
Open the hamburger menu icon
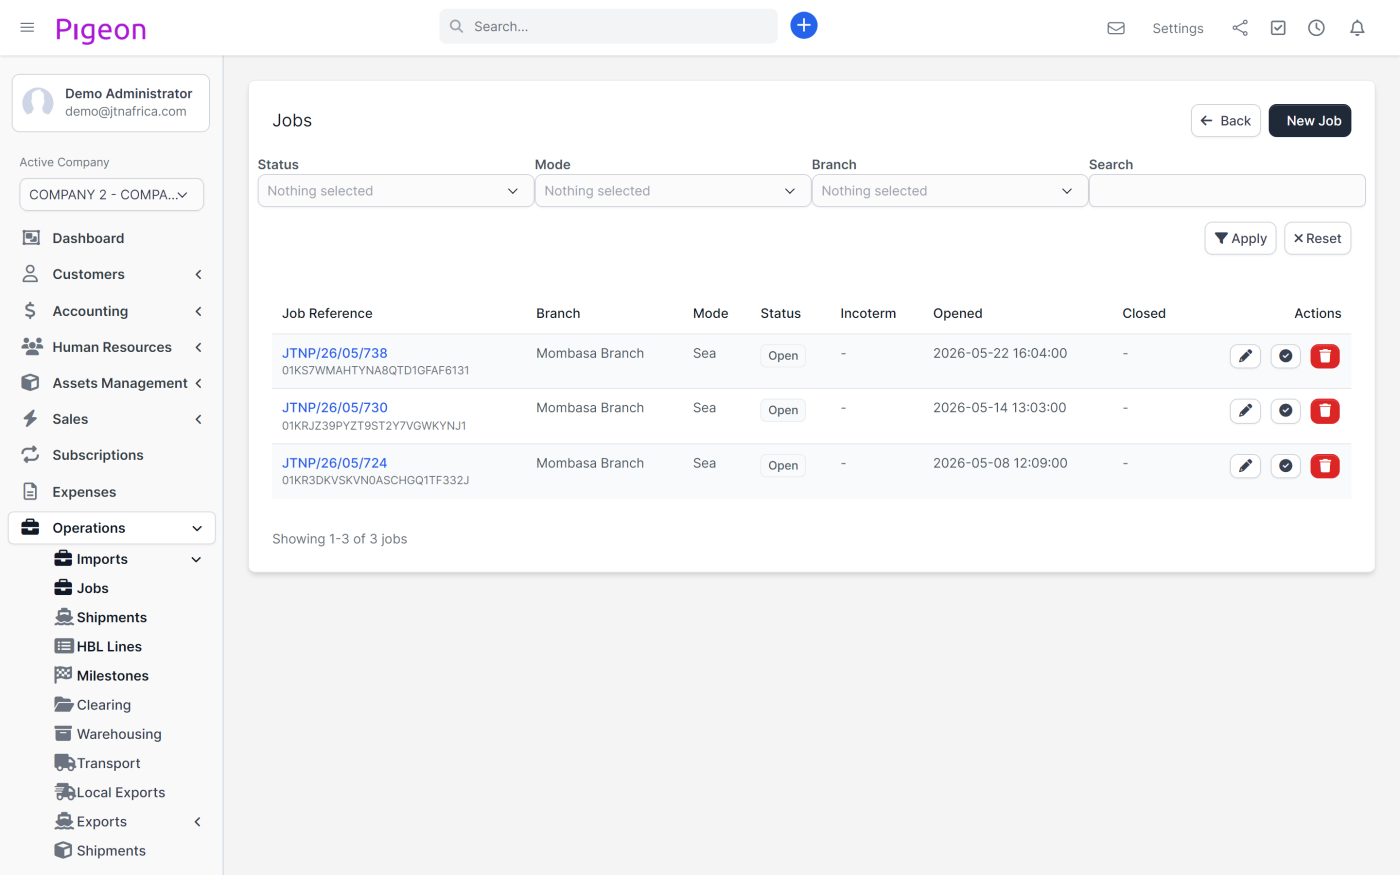pyautogui.click(x=27, y=27)
